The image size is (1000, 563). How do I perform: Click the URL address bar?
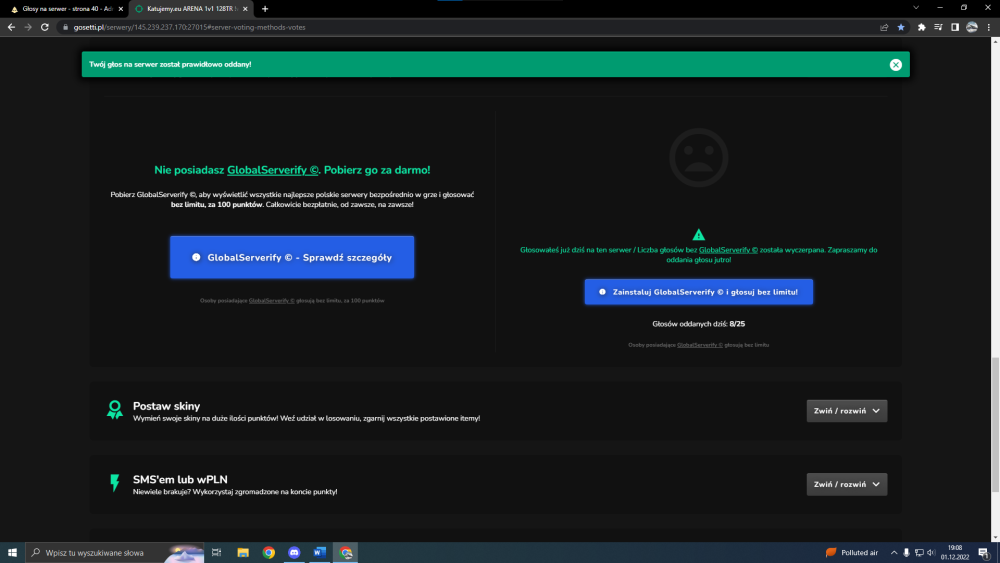(472, 27)
